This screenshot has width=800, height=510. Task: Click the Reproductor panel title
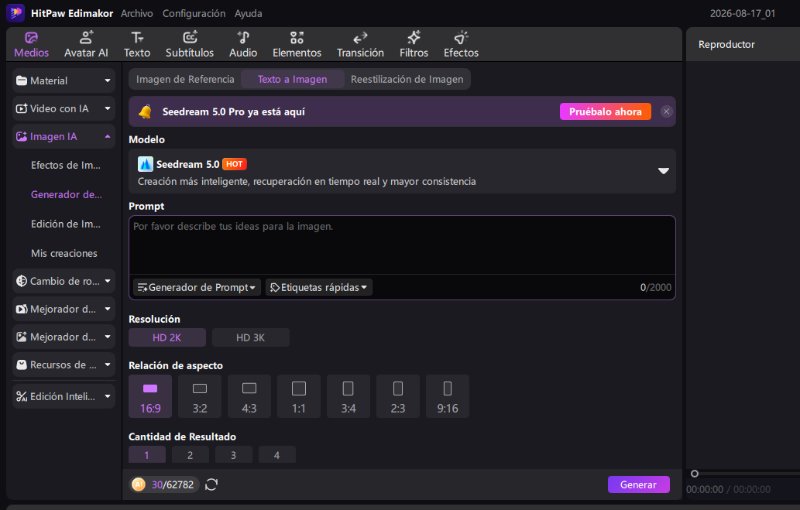[x=726, y=44]
